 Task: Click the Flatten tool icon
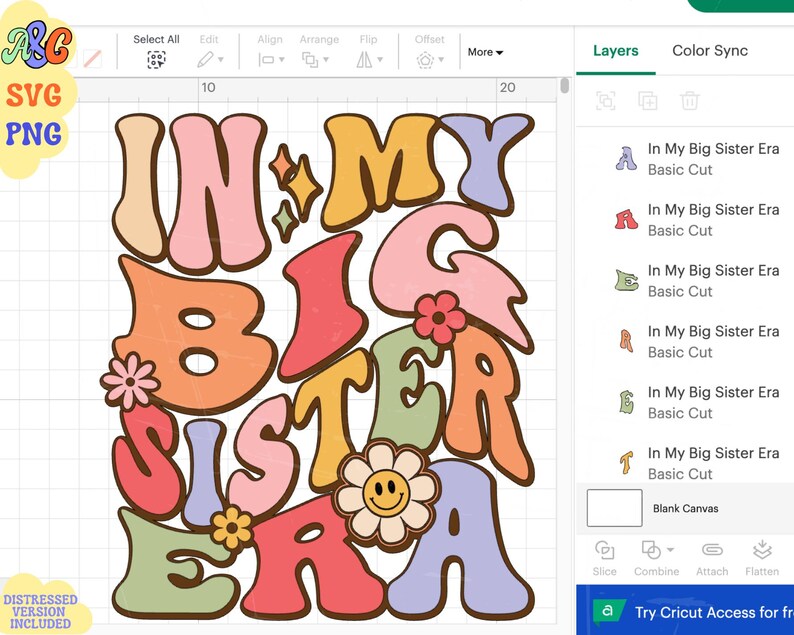click(x=762, y=550)
